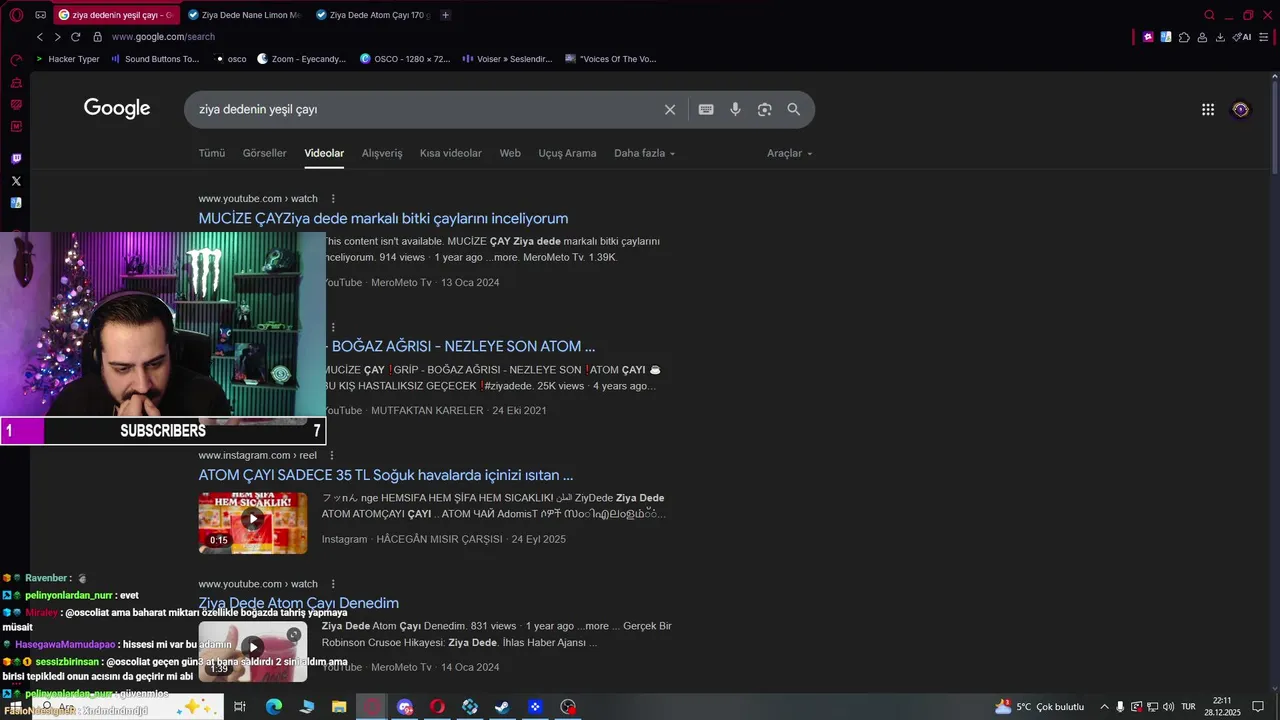Open Twitch in the Opera sidebar
Screen dimensions: 1280x720
click(x=16, y=158)
